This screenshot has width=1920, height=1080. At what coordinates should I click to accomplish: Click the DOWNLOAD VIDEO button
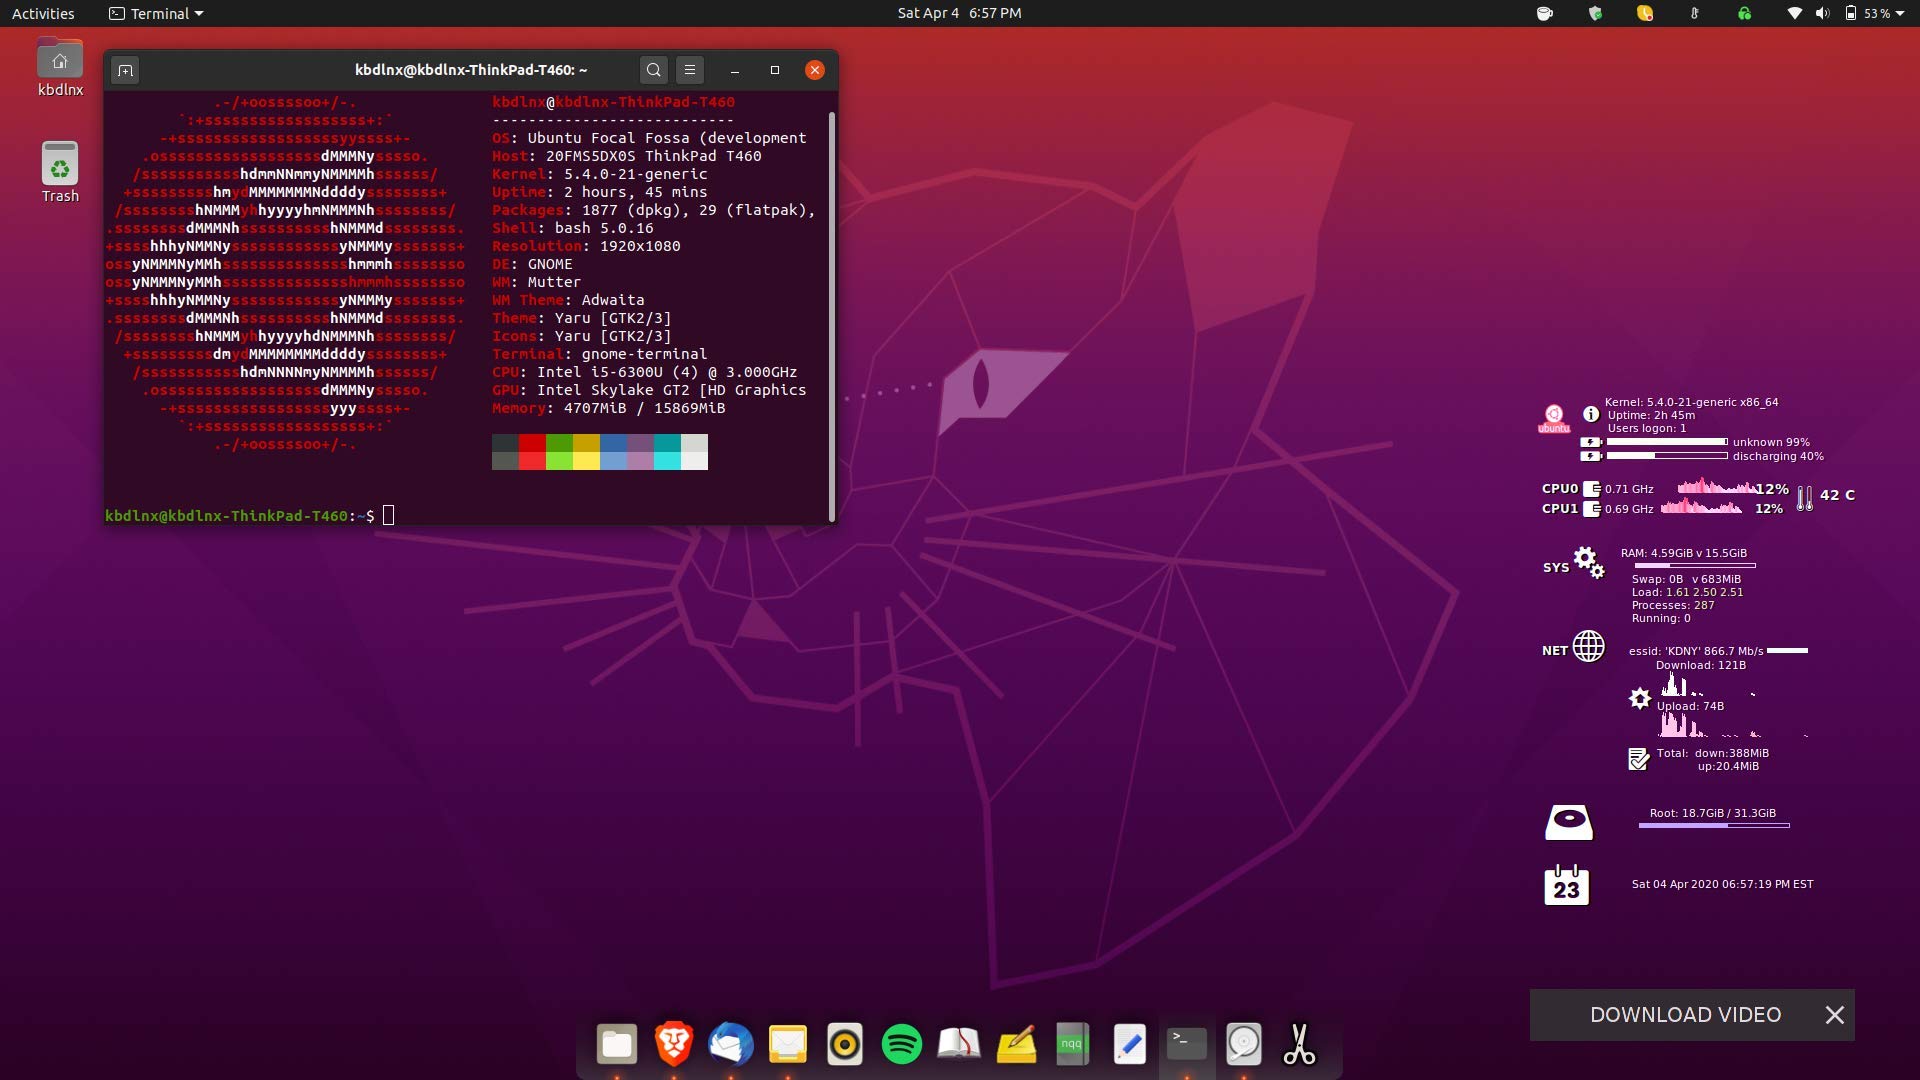pos(1685,1015)
